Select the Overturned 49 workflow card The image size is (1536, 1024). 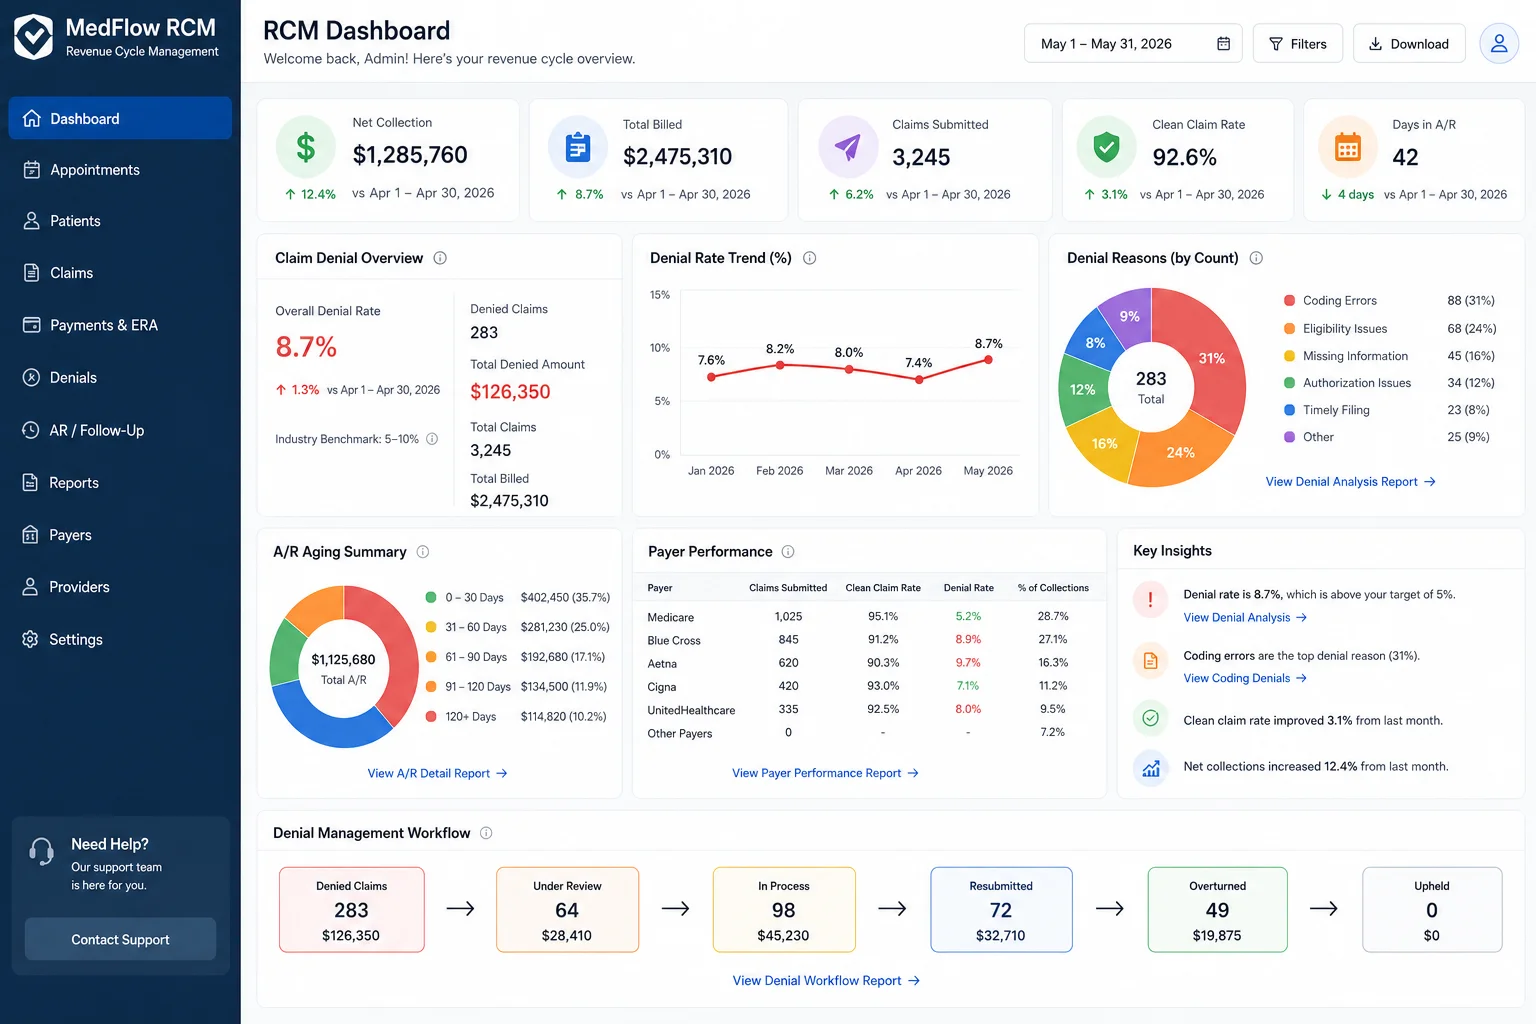(x=1217, y=909)
